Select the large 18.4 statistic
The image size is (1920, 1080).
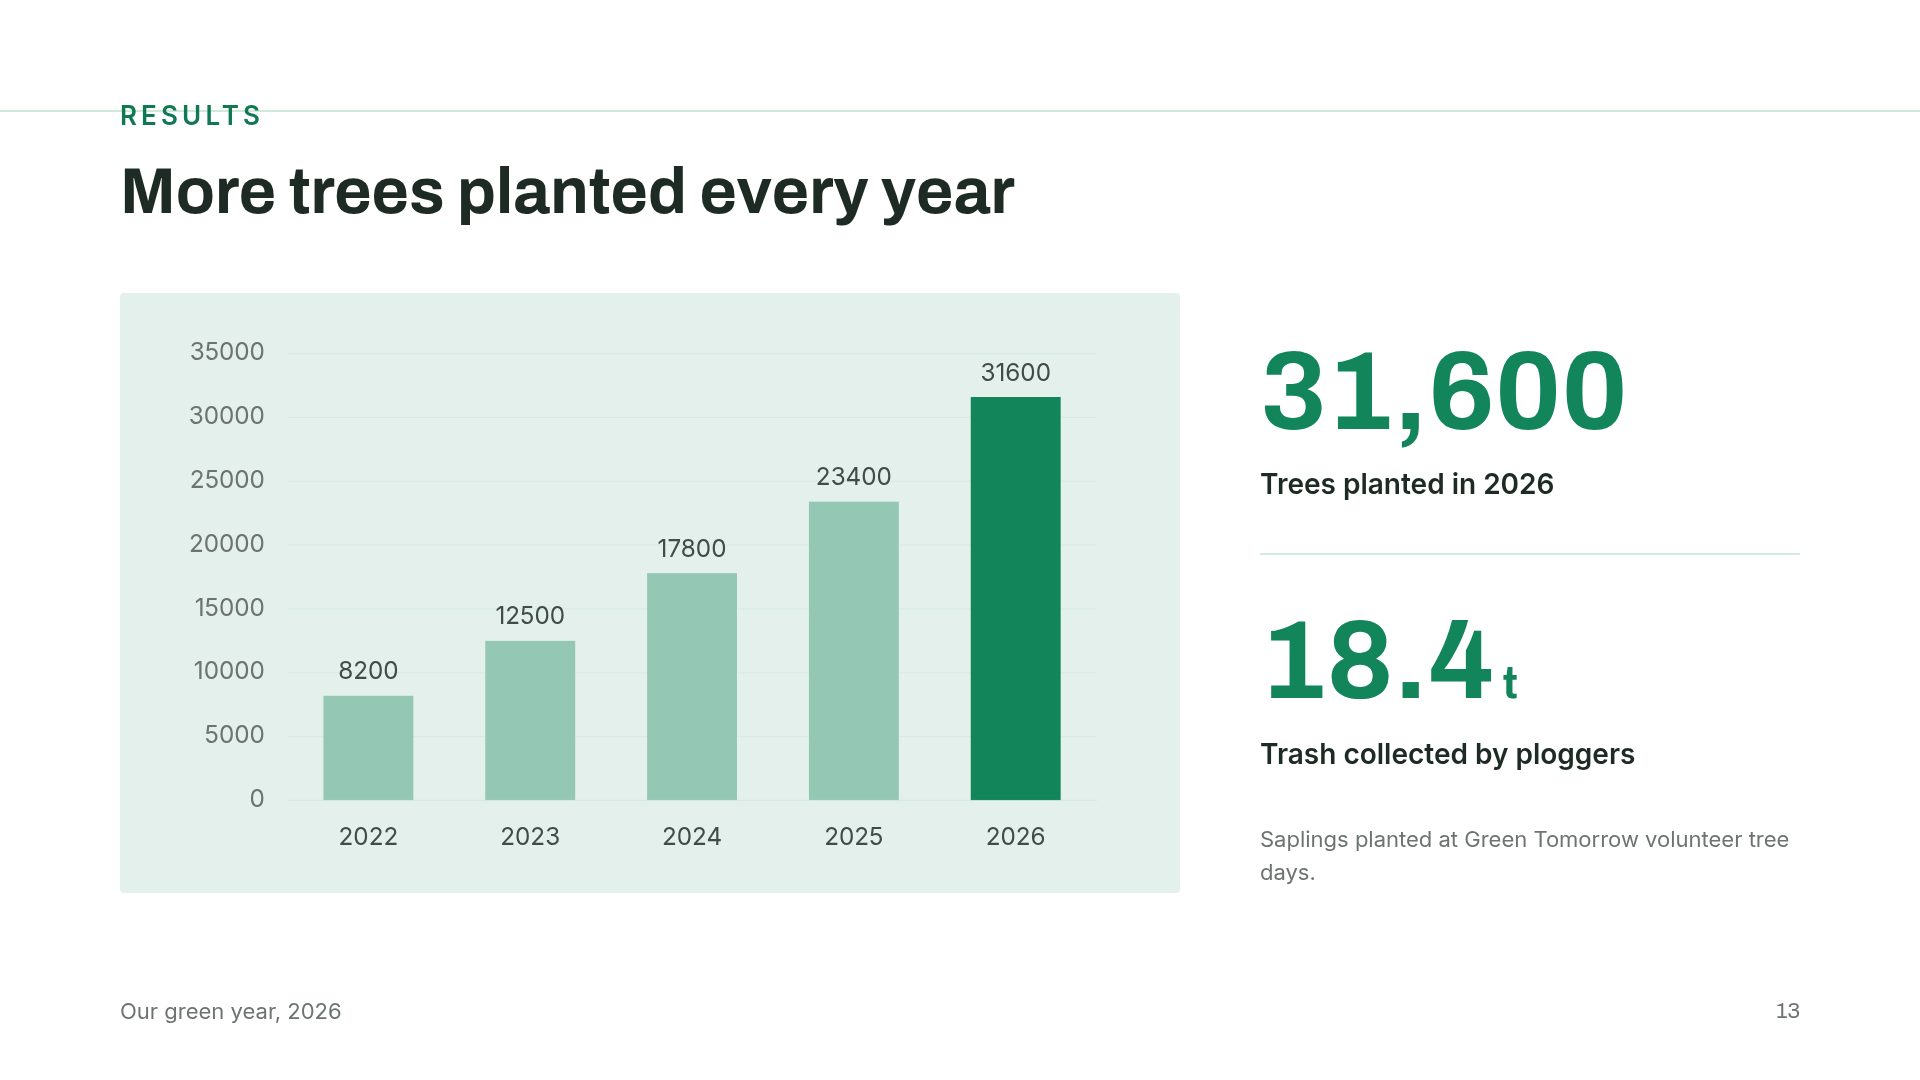tap(1378, 661)
